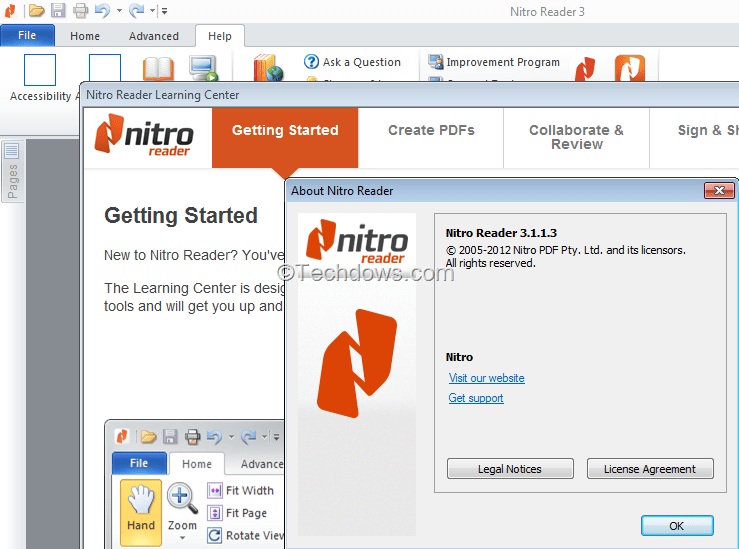Click the small Nitro flame icon in ribbon
Screen dimensions: 739x549
pyautogui.click(x=585, y=68)
